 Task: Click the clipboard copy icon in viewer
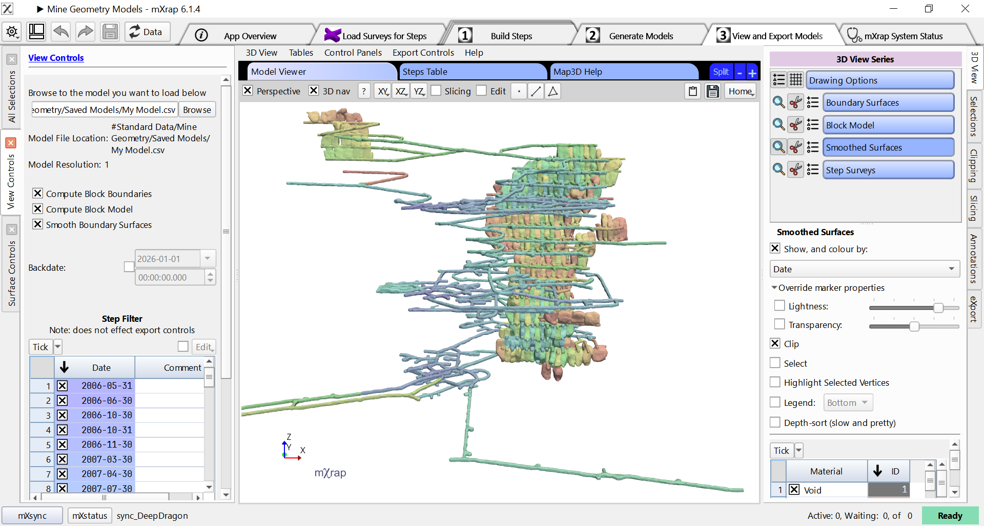(693, 92)
